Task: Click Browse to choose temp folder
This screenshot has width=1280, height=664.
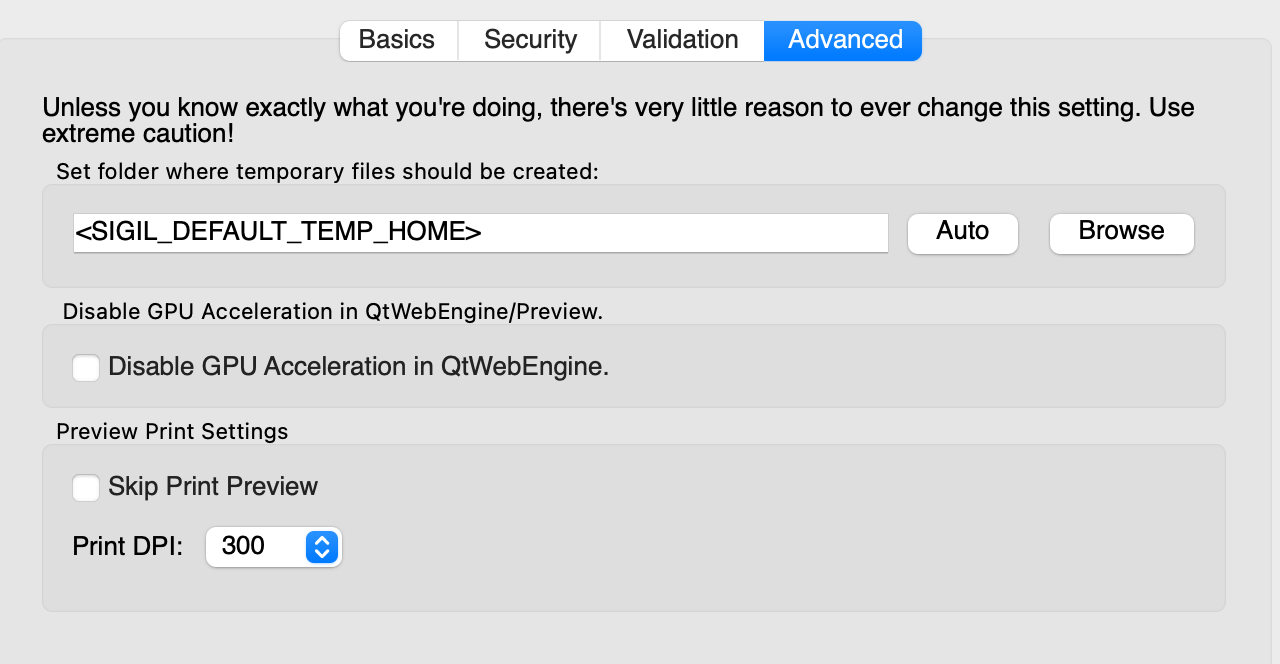Action: [x=1121, y=232]
